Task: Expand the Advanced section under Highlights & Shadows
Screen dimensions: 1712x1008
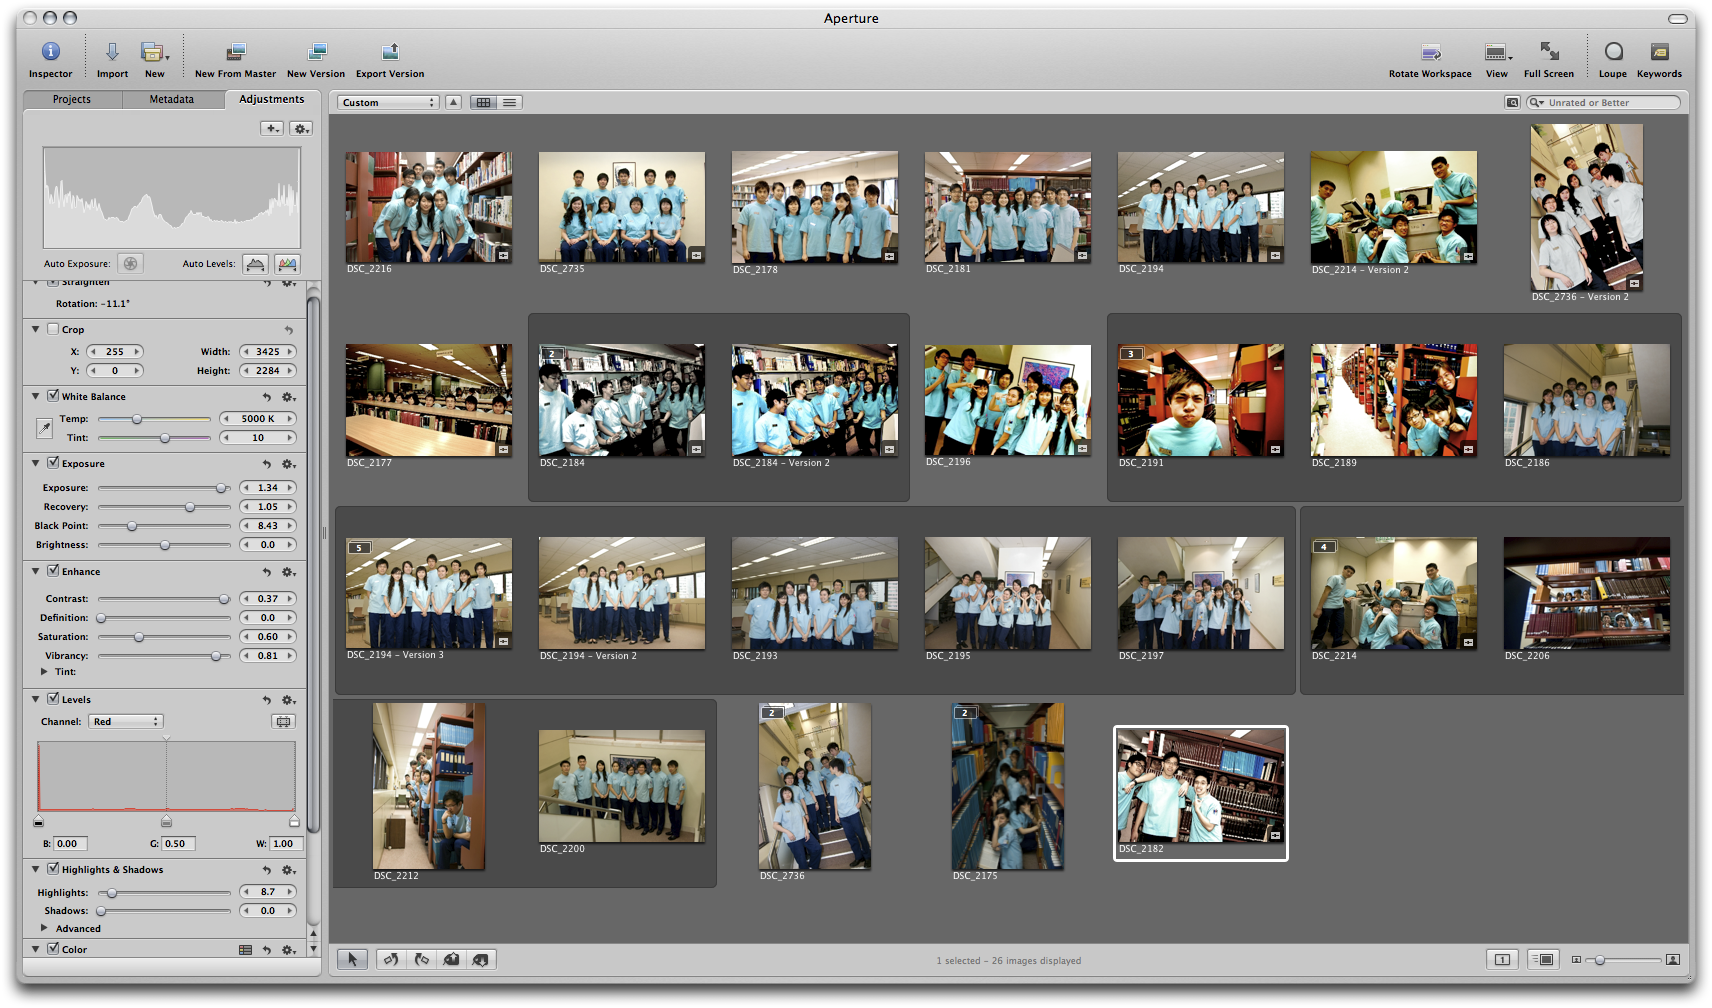Action: click(44, 928)
